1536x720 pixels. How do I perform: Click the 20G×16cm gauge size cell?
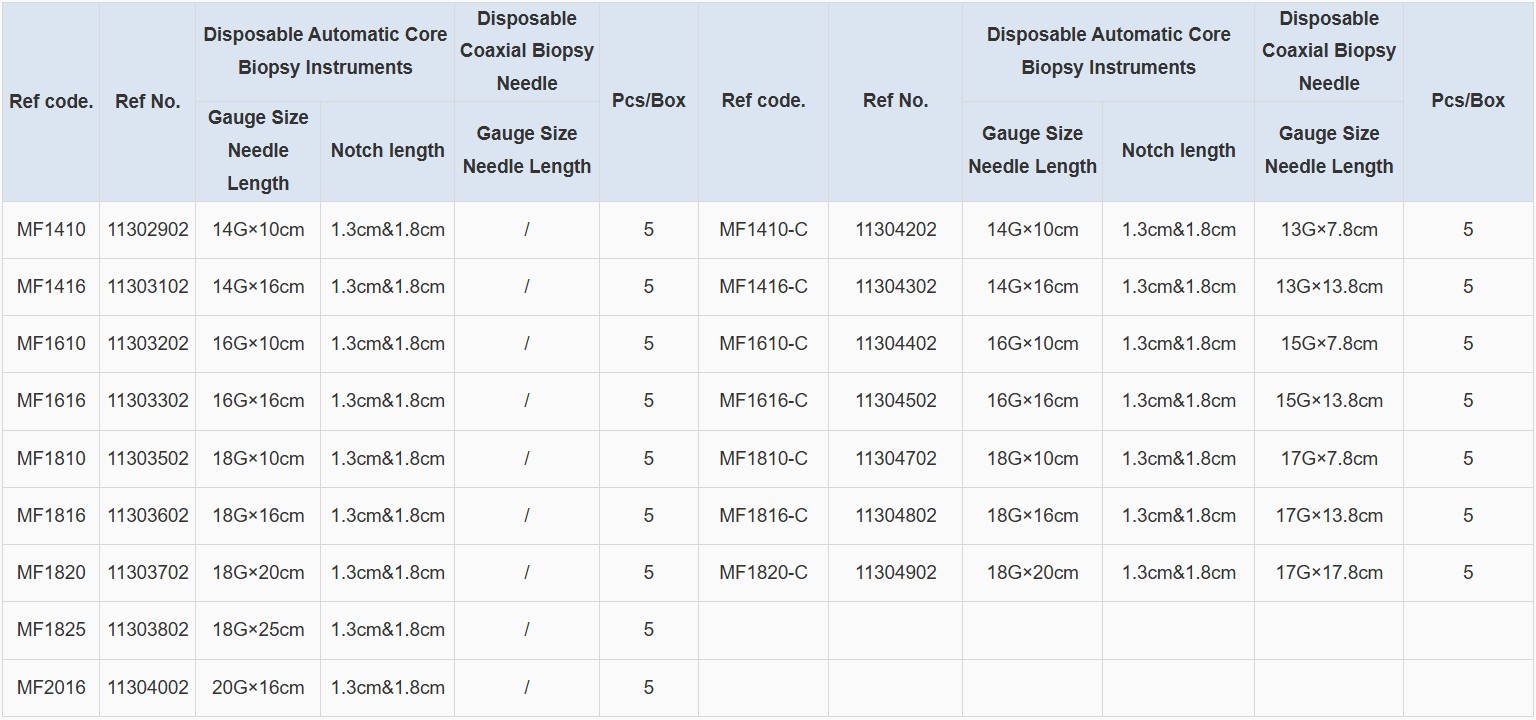258,687
